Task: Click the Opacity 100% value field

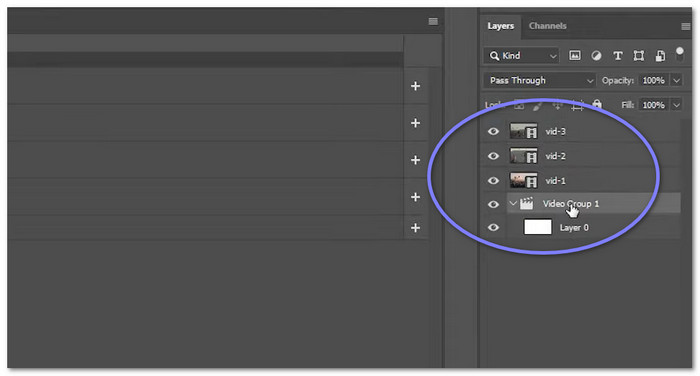Action: point(654,80)
